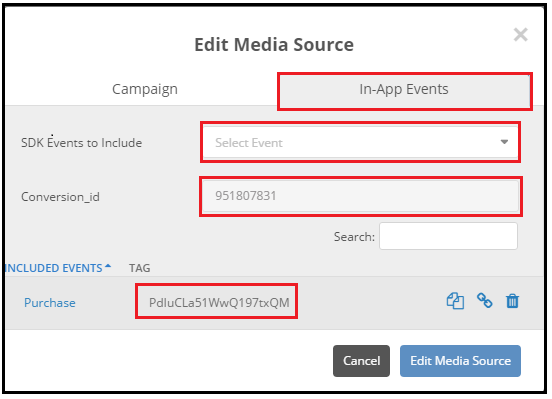The height and width of the screenshot is (399, 552).
Task: Close the Edit Media Source dialog
Action: click(520, 35)
